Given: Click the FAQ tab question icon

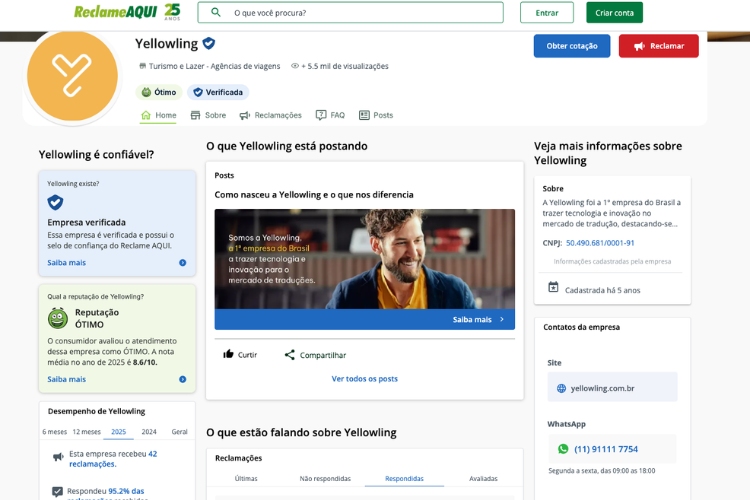Looking at the screenshot, I should (321, 115).
